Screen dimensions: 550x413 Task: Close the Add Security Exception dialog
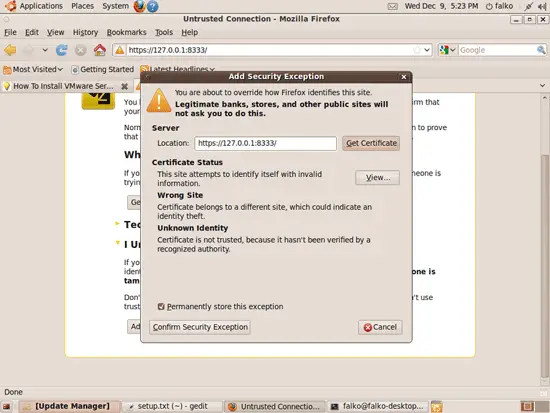click(x=404, y=76)
